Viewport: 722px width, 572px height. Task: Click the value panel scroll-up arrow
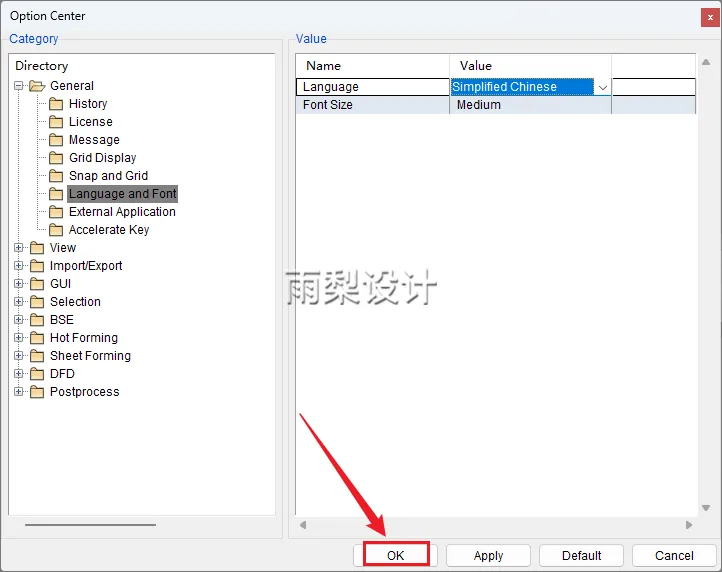pos(706,62)
